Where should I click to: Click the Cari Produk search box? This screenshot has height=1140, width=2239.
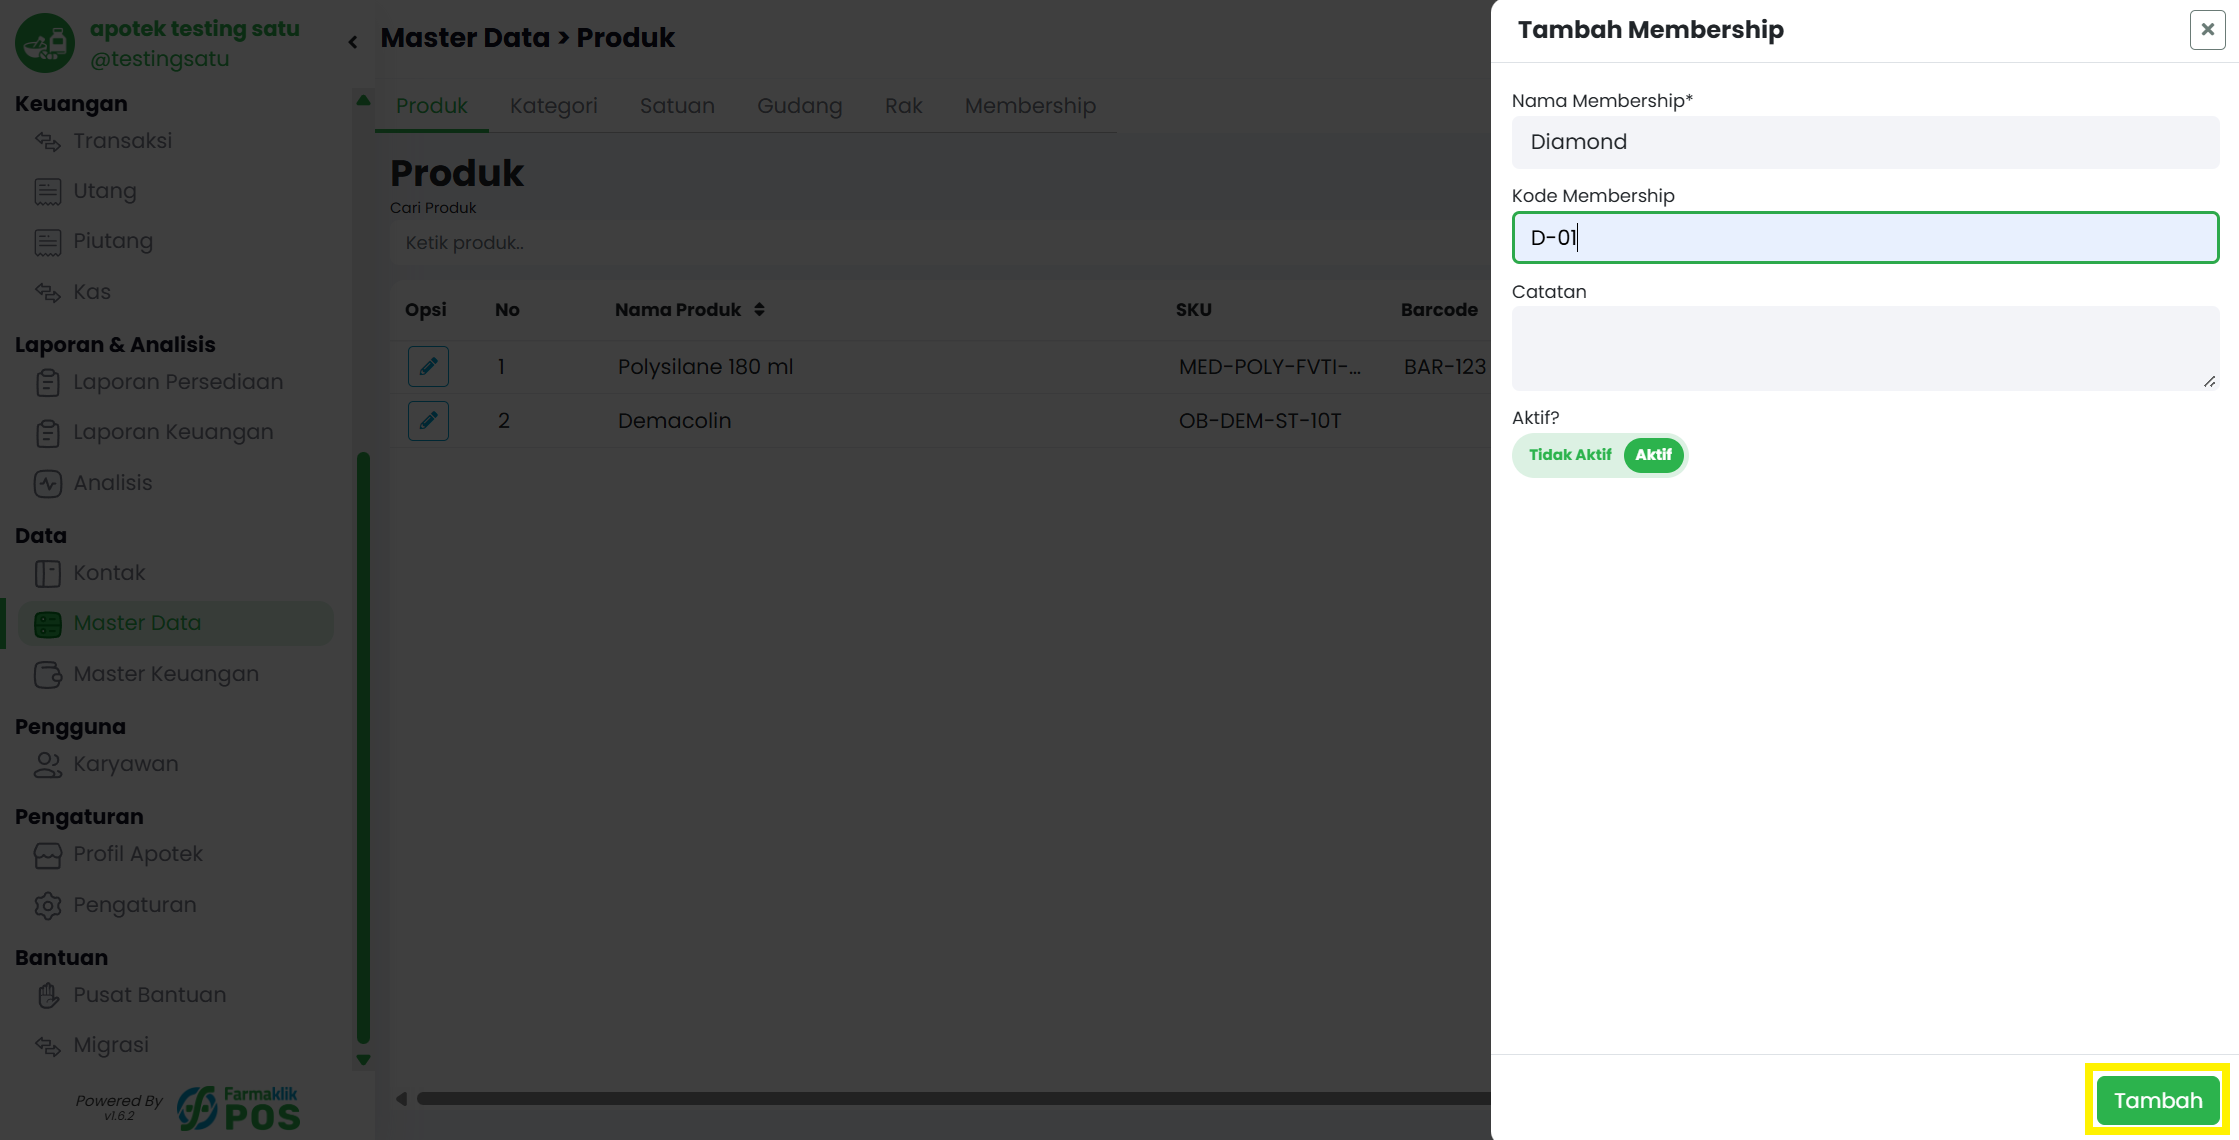click(x=940, y=243)
